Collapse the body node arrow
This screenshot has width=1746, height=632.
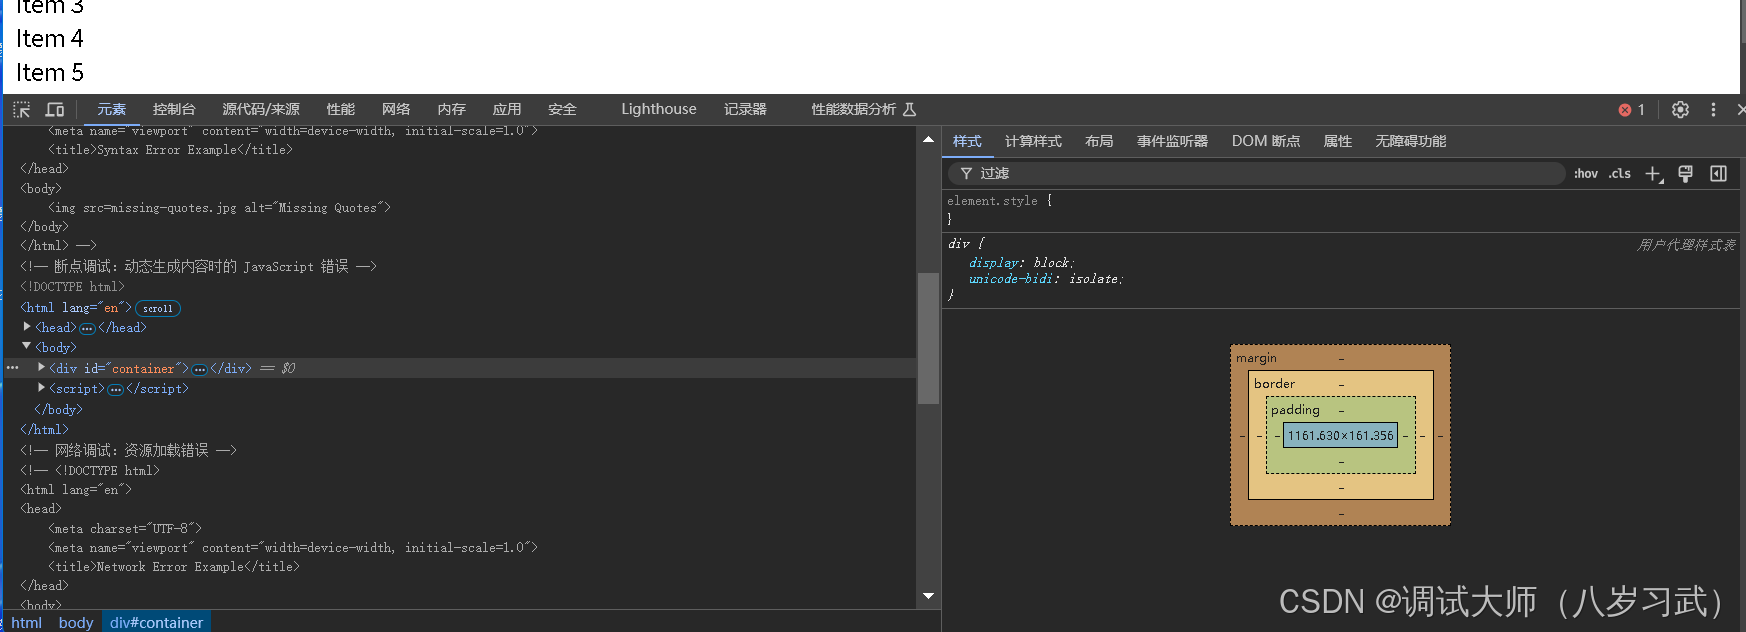point(27,346)
